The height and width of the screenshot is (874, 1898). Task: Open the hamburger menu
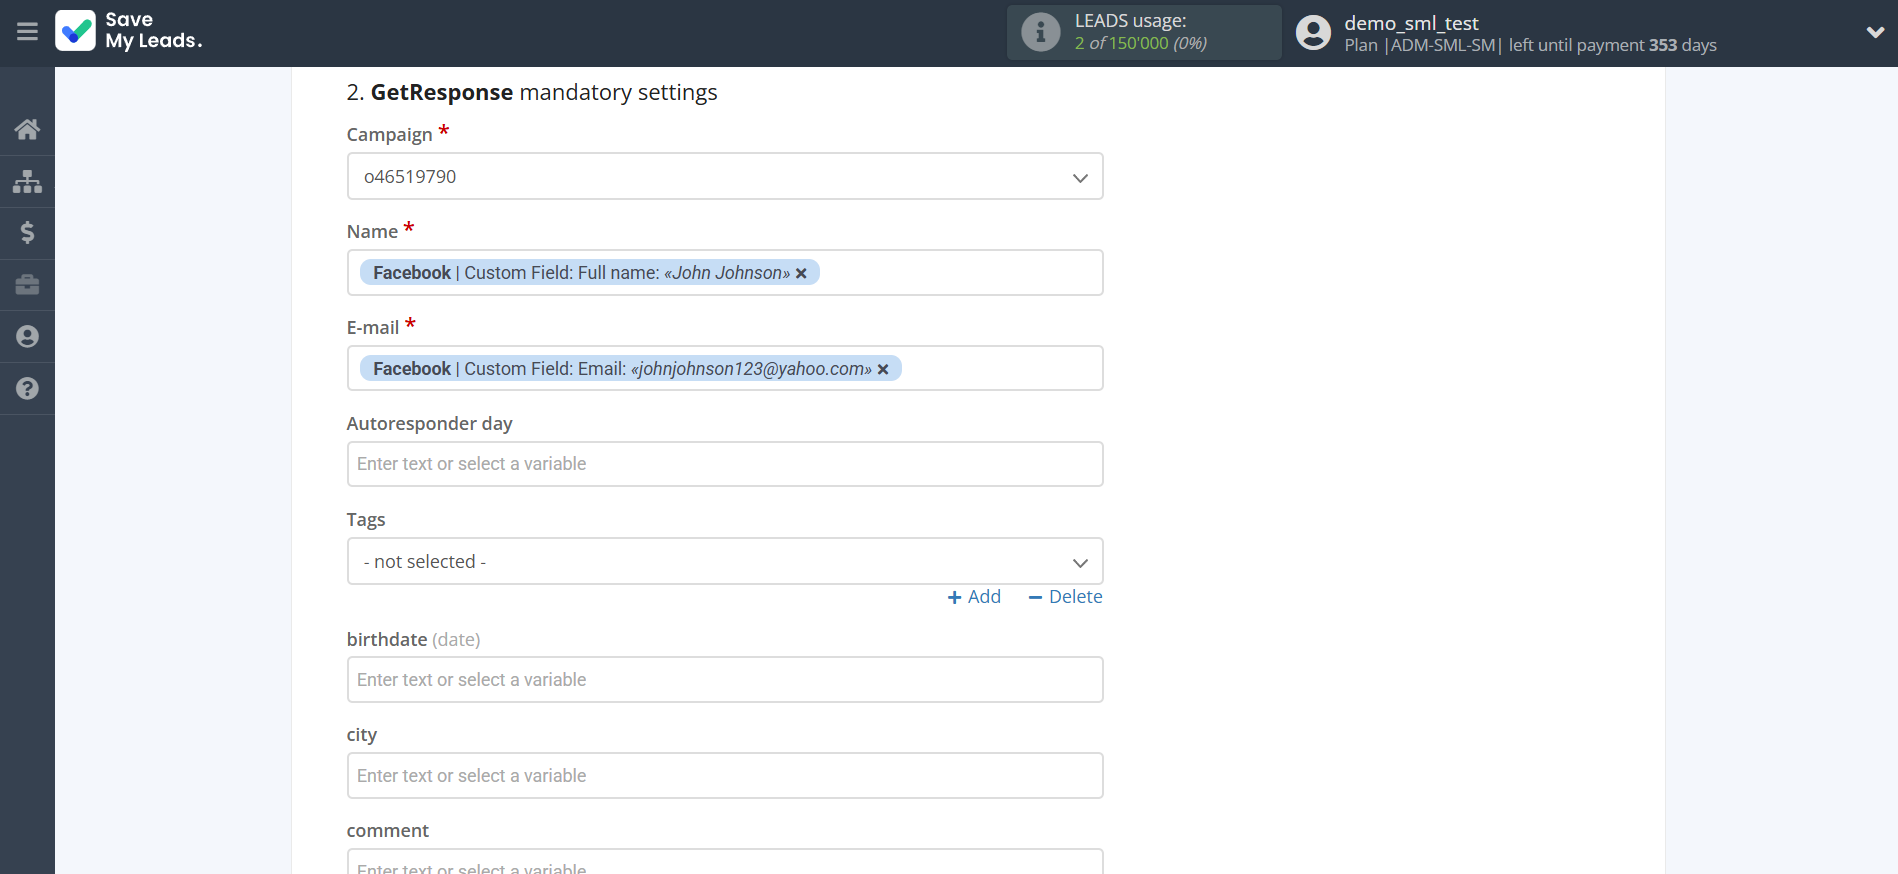27,32
